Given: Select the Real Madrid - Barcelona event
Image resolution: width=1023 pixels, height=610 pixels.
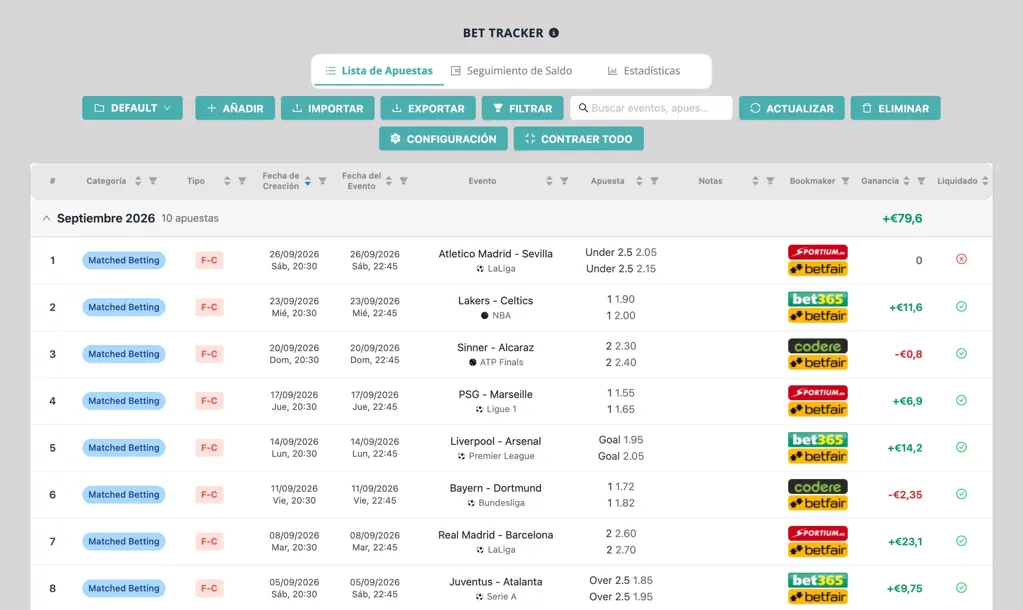Looking at the screenshot, I should (x=495, y=535).
